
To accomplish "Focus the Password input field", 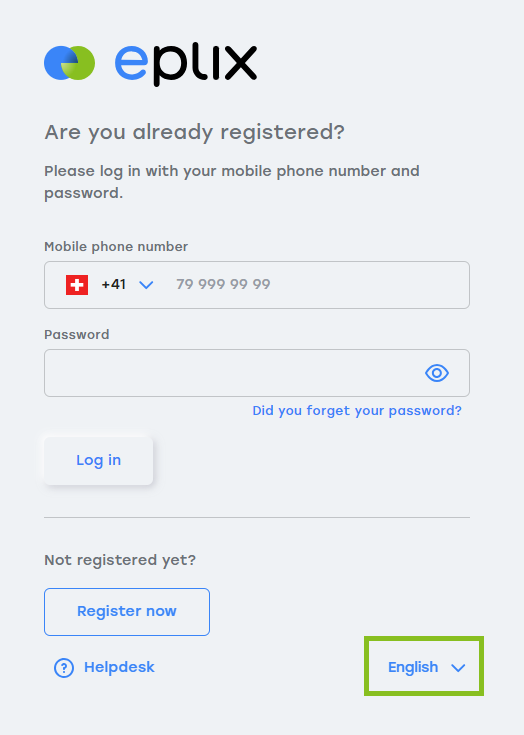I will [257, 373].
